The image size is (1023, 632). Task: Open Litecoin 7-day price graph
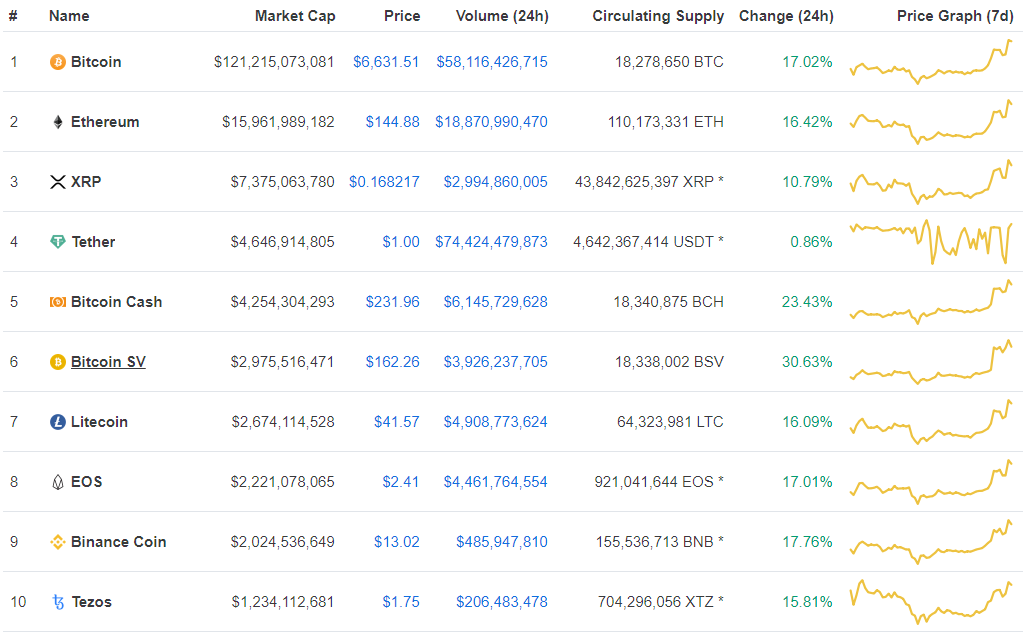[x=931, y=422]
